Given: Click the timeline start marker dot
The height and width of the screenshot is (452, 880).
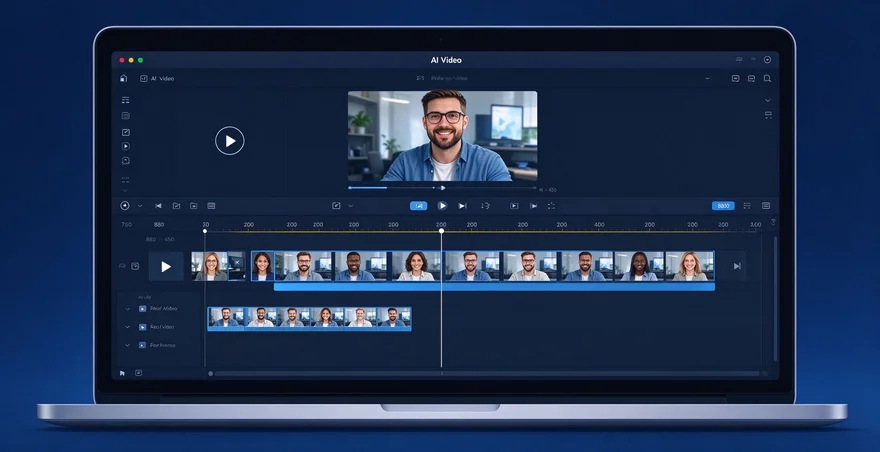Looking at the screenshot, I should pos(205,231).
